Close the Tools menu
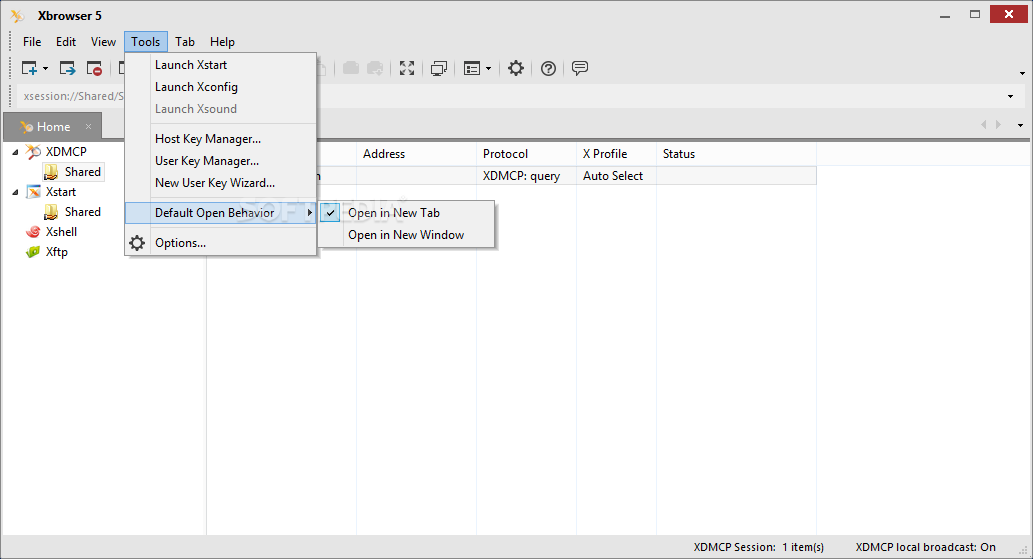Screen dimensions: 1033x559 146,41
